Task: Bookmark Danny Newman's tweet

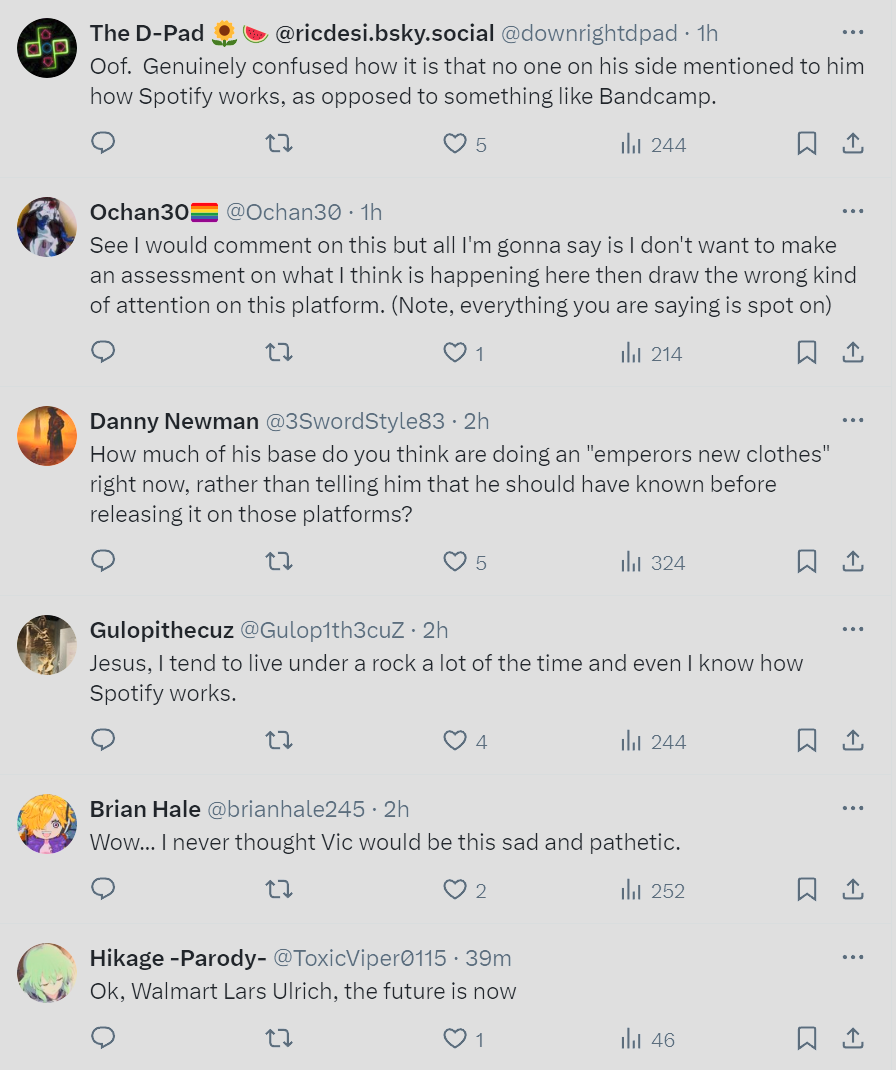Action: pos(807,562)
